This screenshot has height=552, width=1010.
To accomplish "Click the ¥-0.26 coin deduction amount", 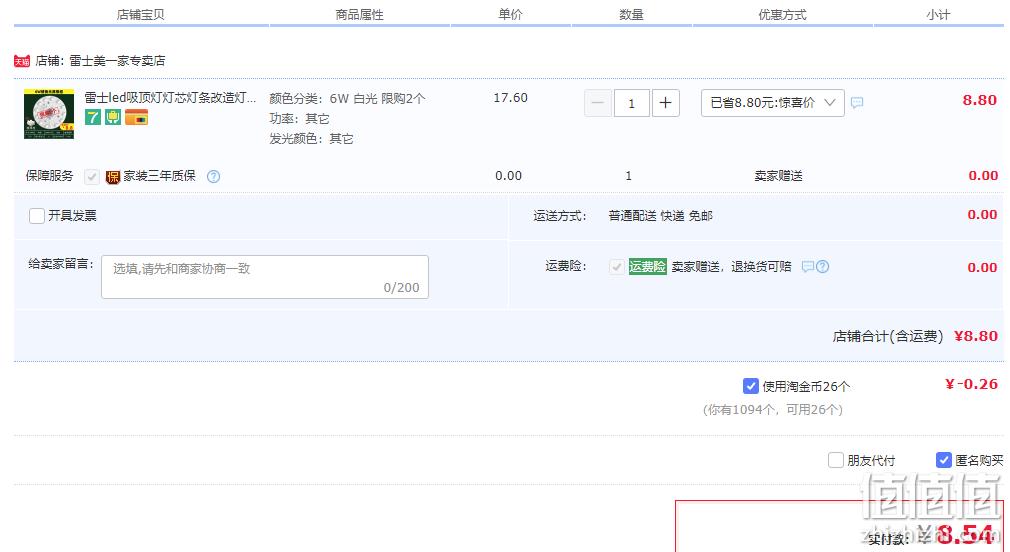I will (x=971, y=384).
